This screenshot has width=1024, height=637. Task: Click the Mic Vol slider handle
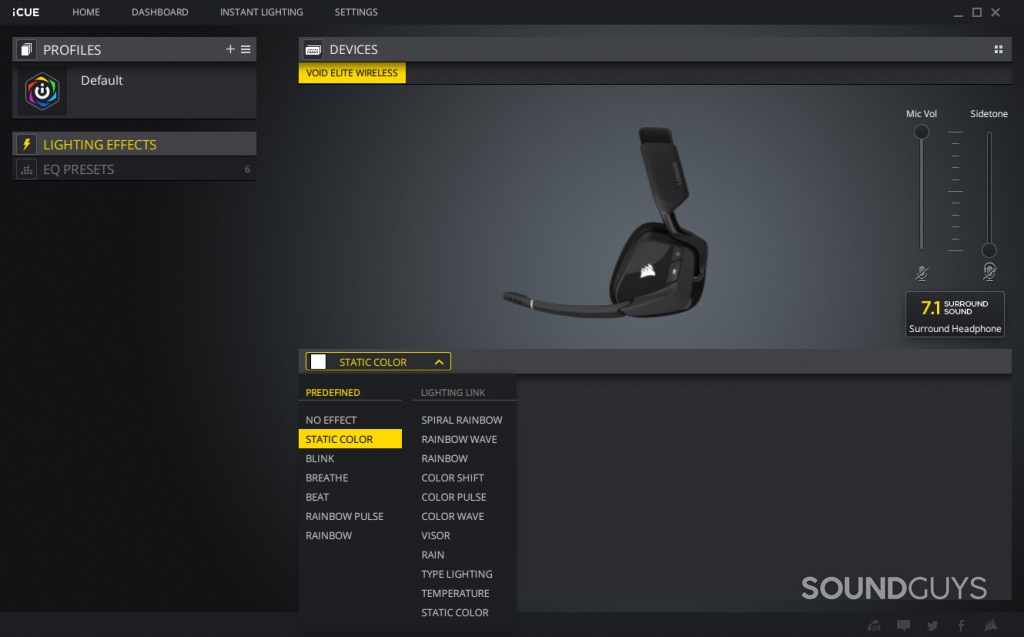(x=921, y=132)
